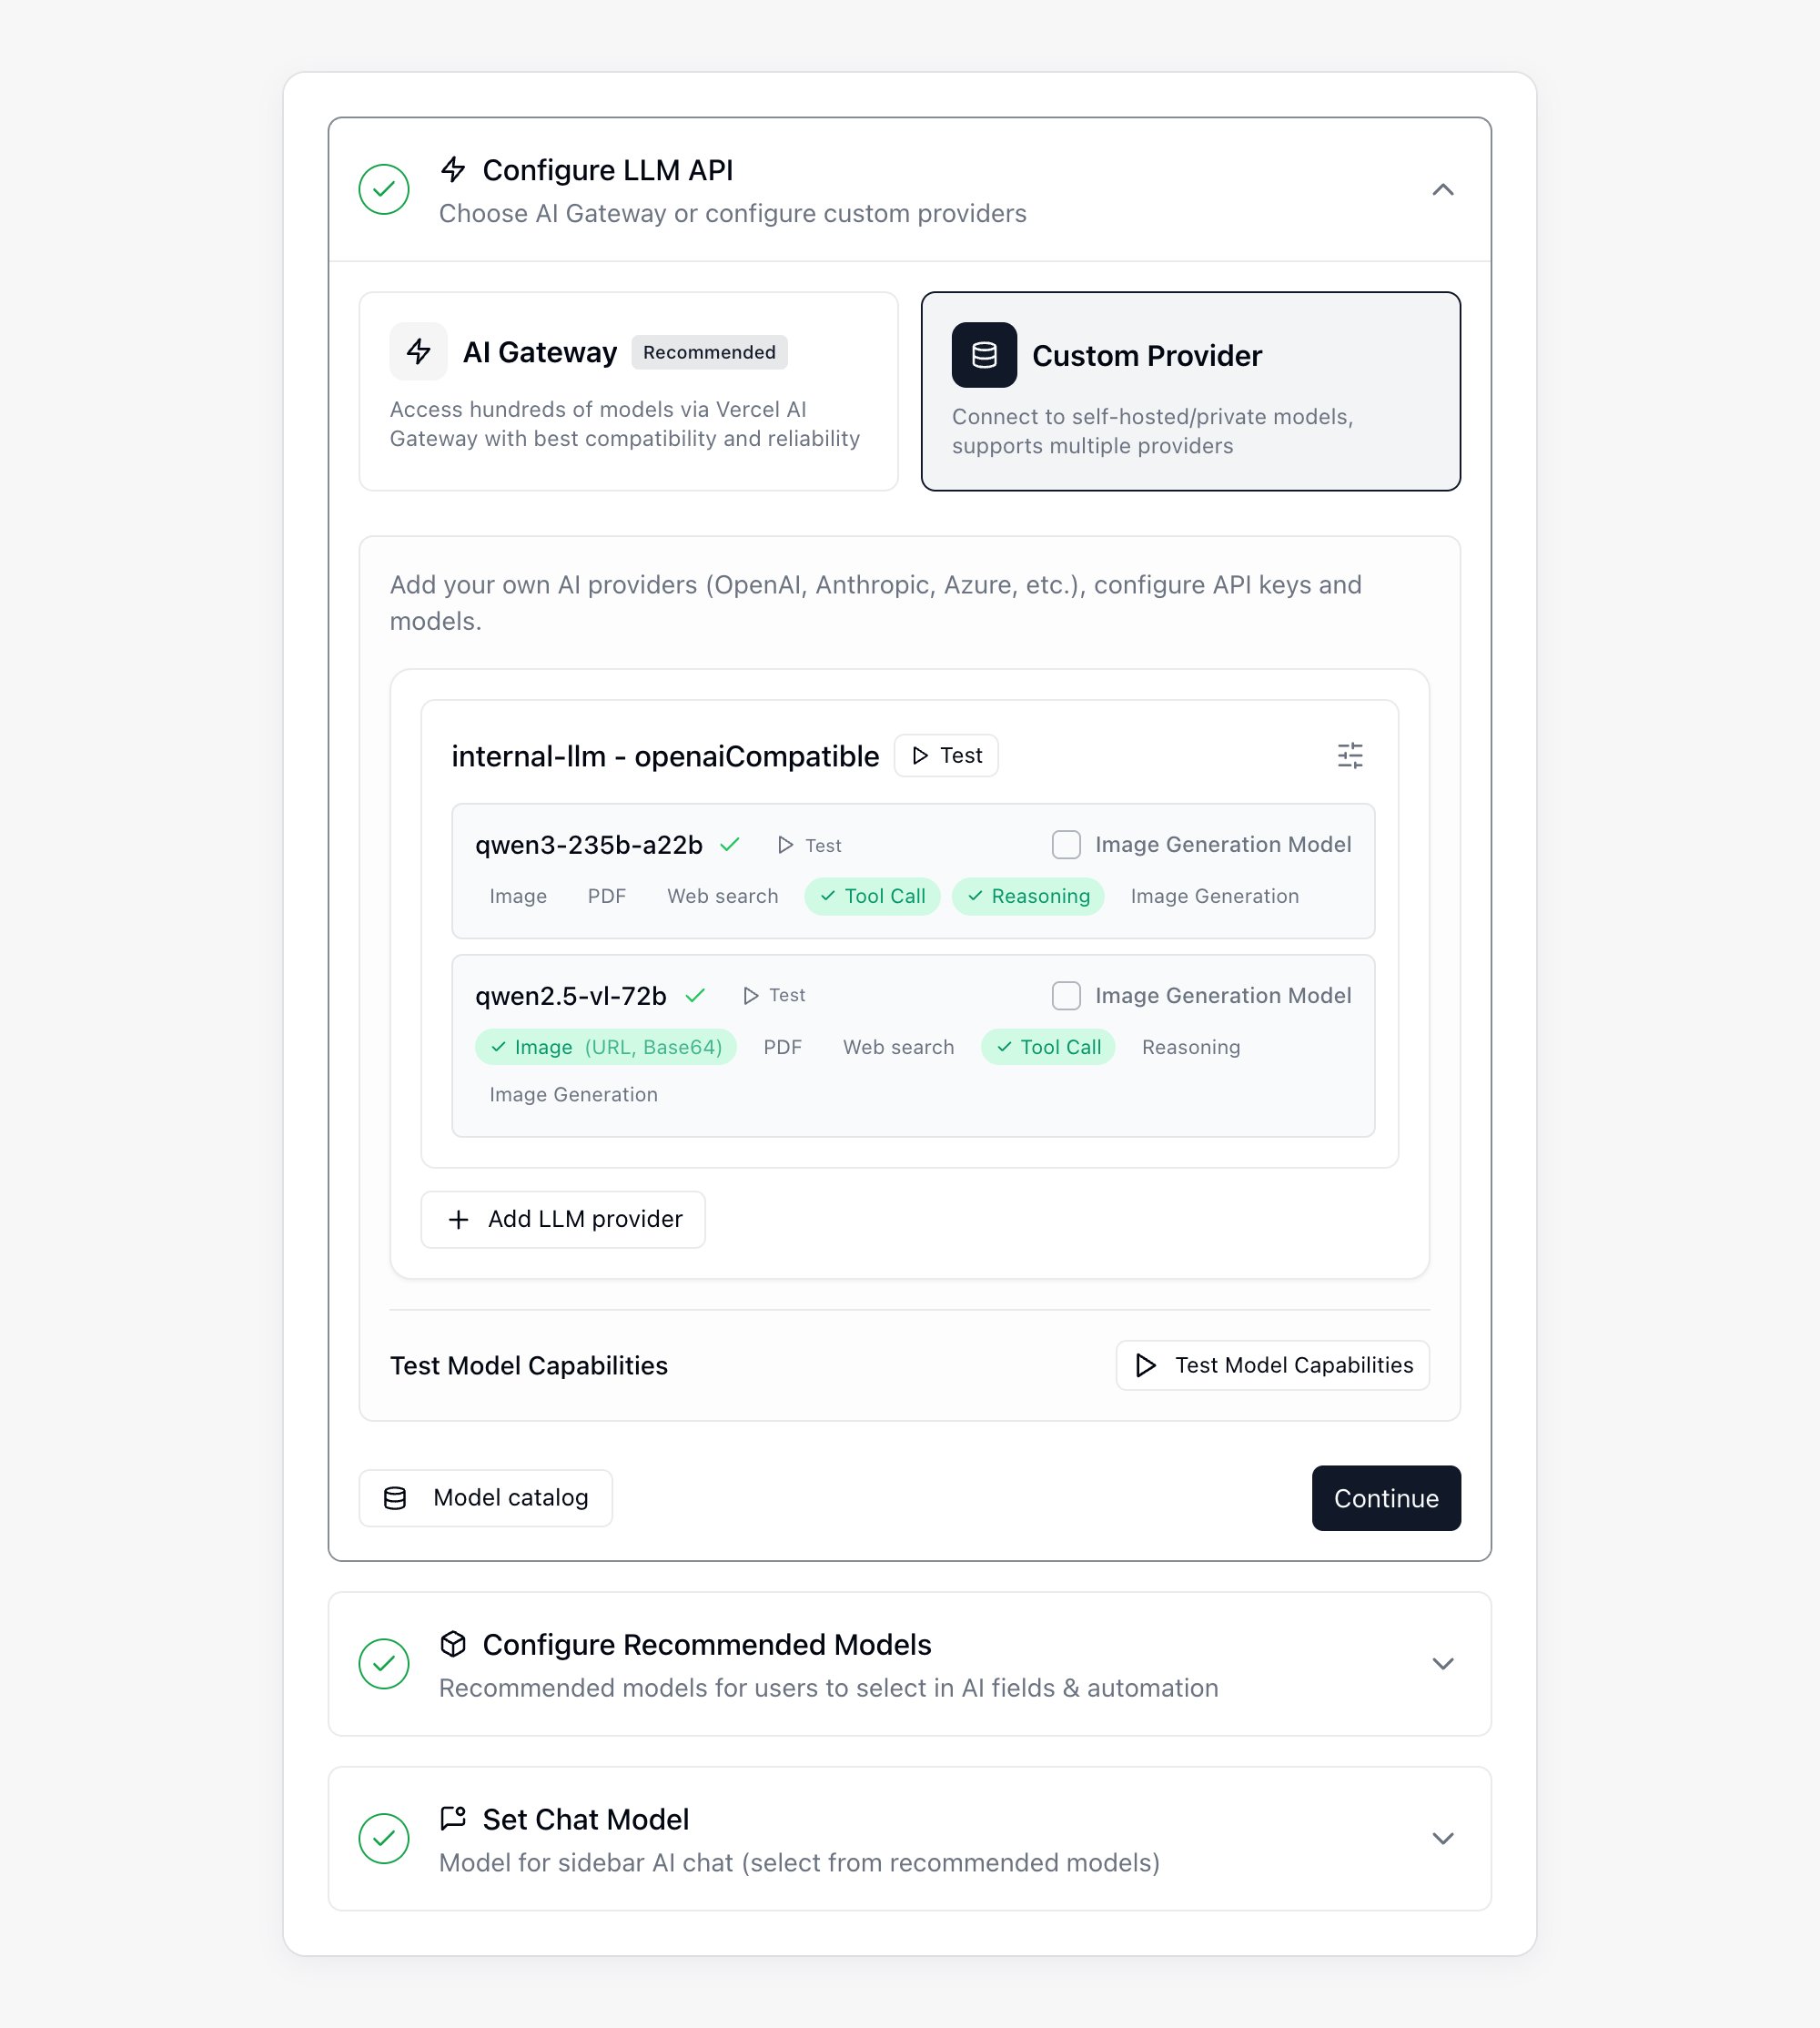Open the Model catalog
Viewport: 1820px width, 2028px height.
[486, 1497]
